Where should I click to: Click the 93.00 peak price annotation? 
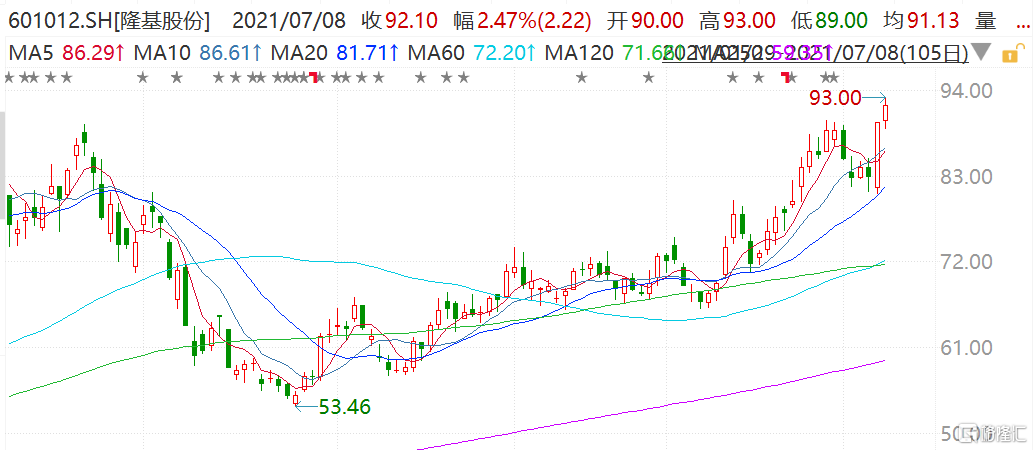[x=835, y=98]
